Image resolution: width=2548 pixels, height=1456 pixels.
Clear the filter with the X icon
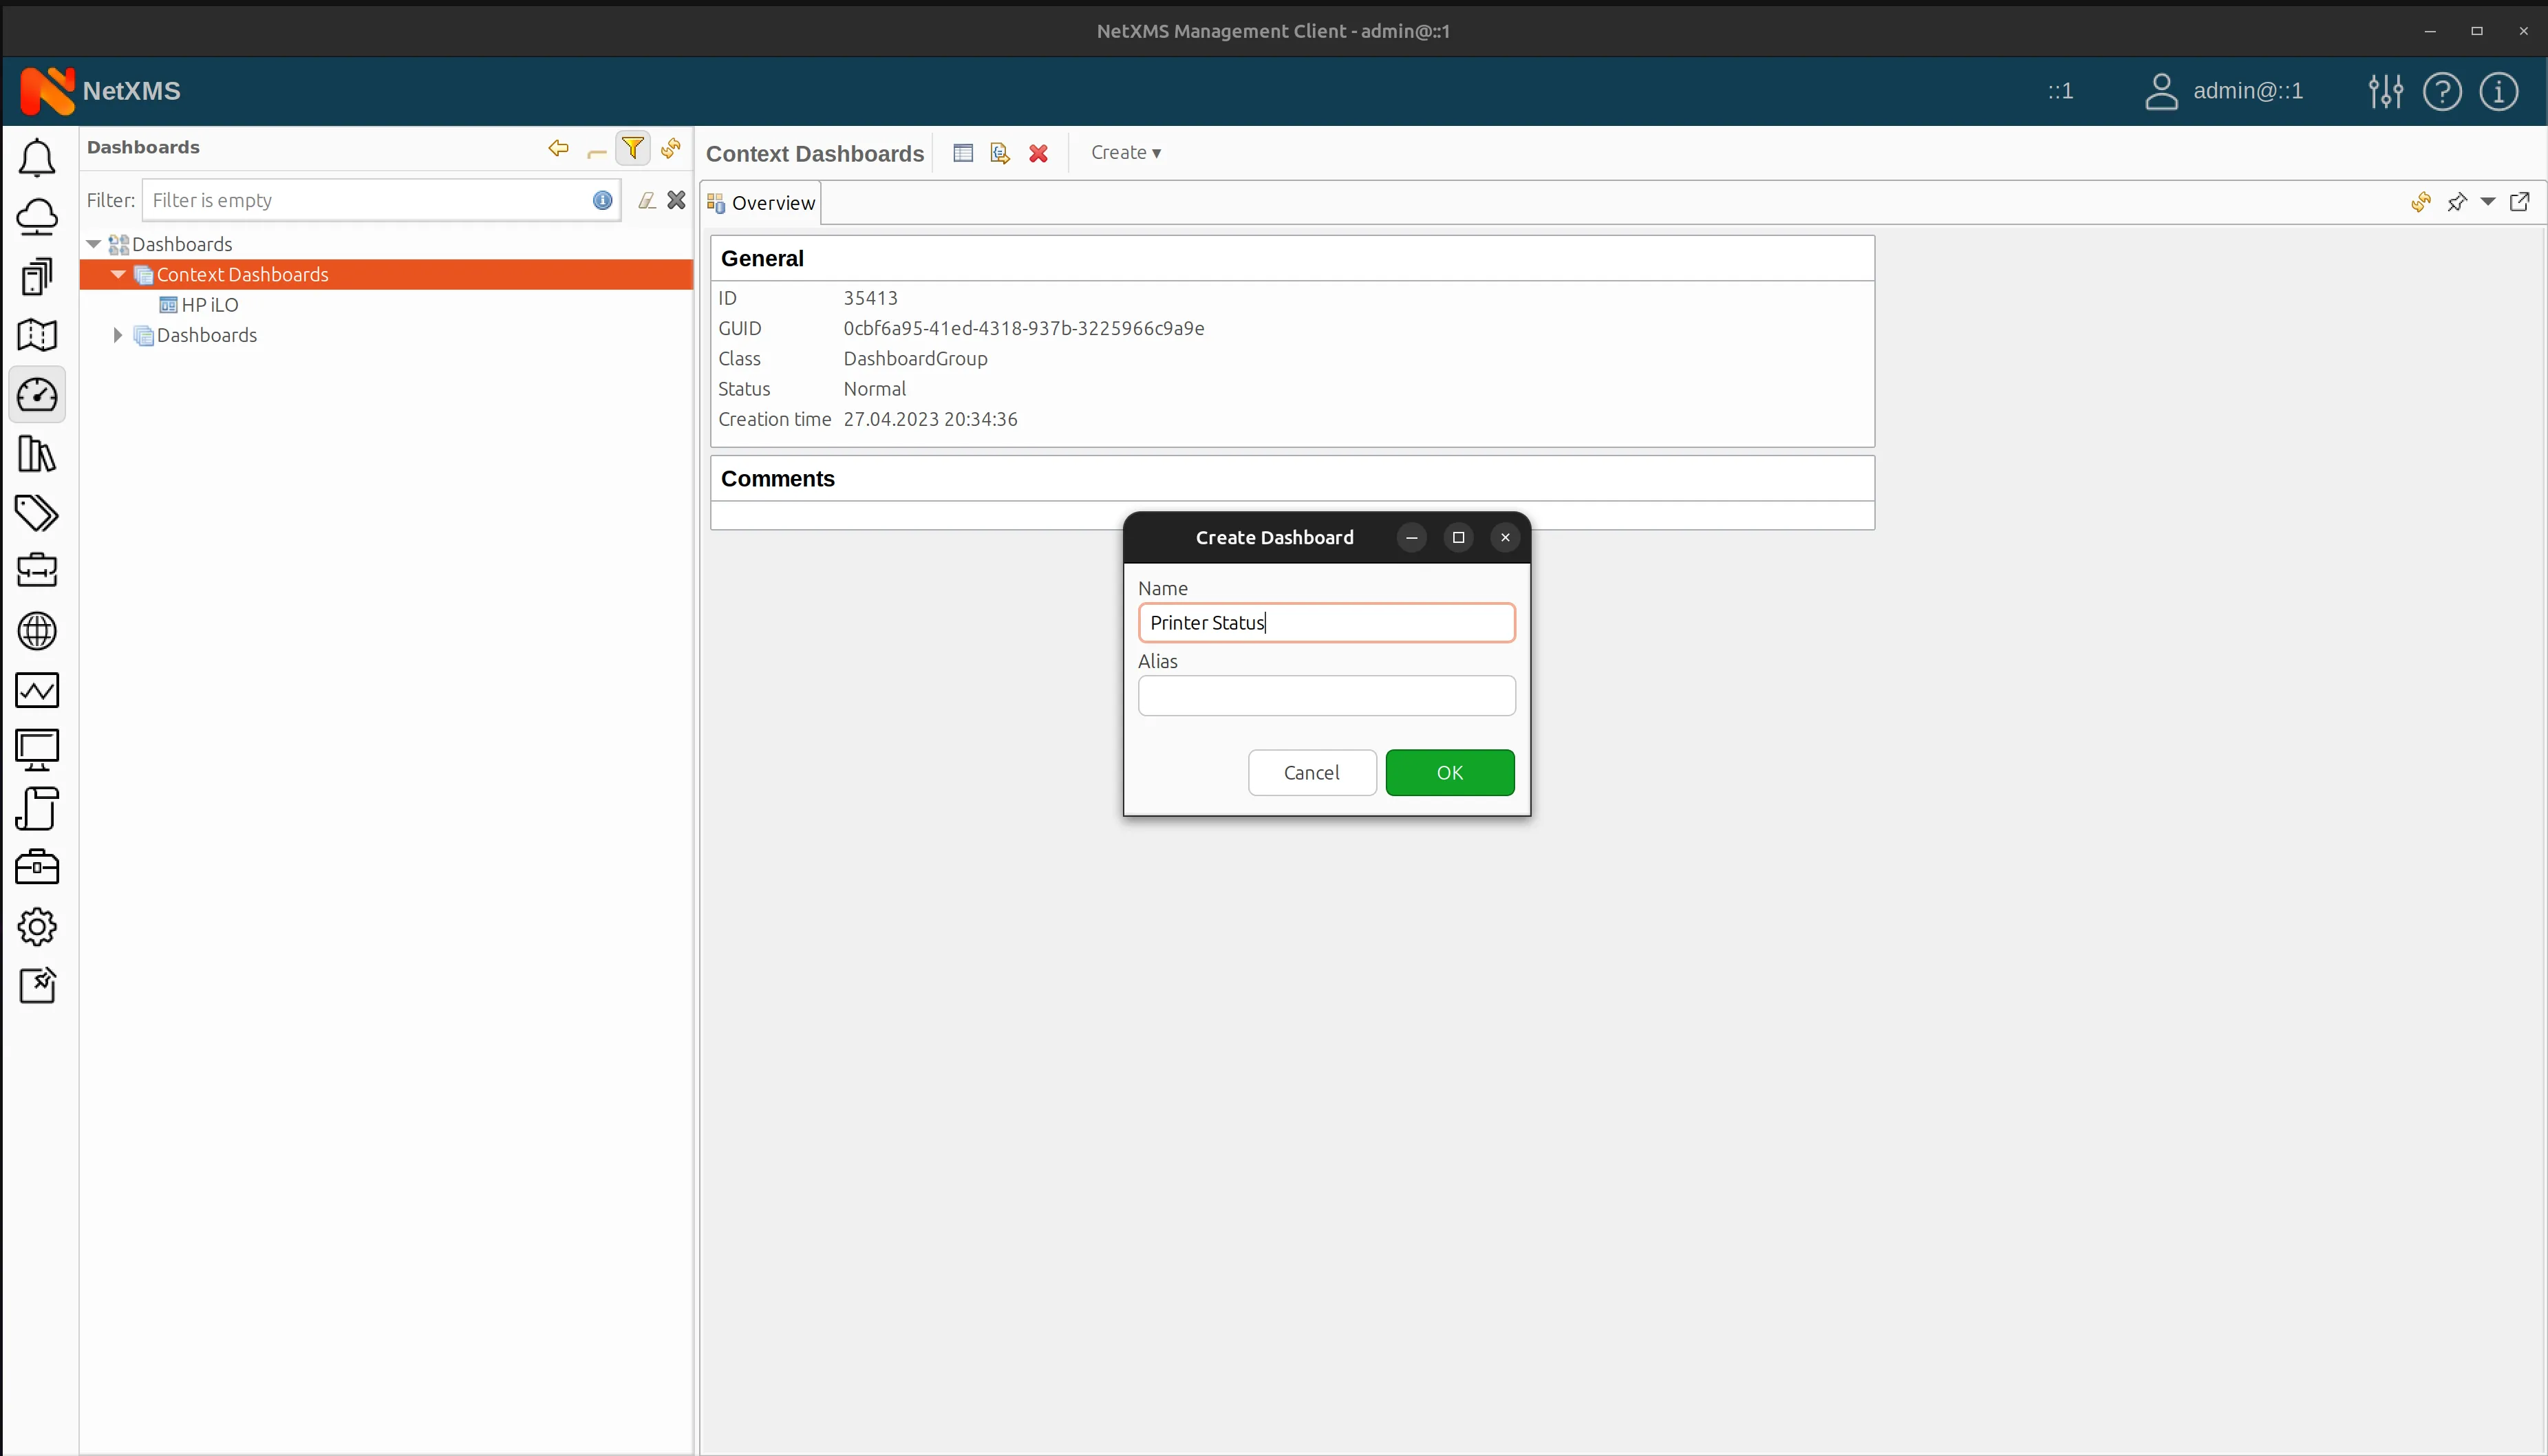coord(676,200)
